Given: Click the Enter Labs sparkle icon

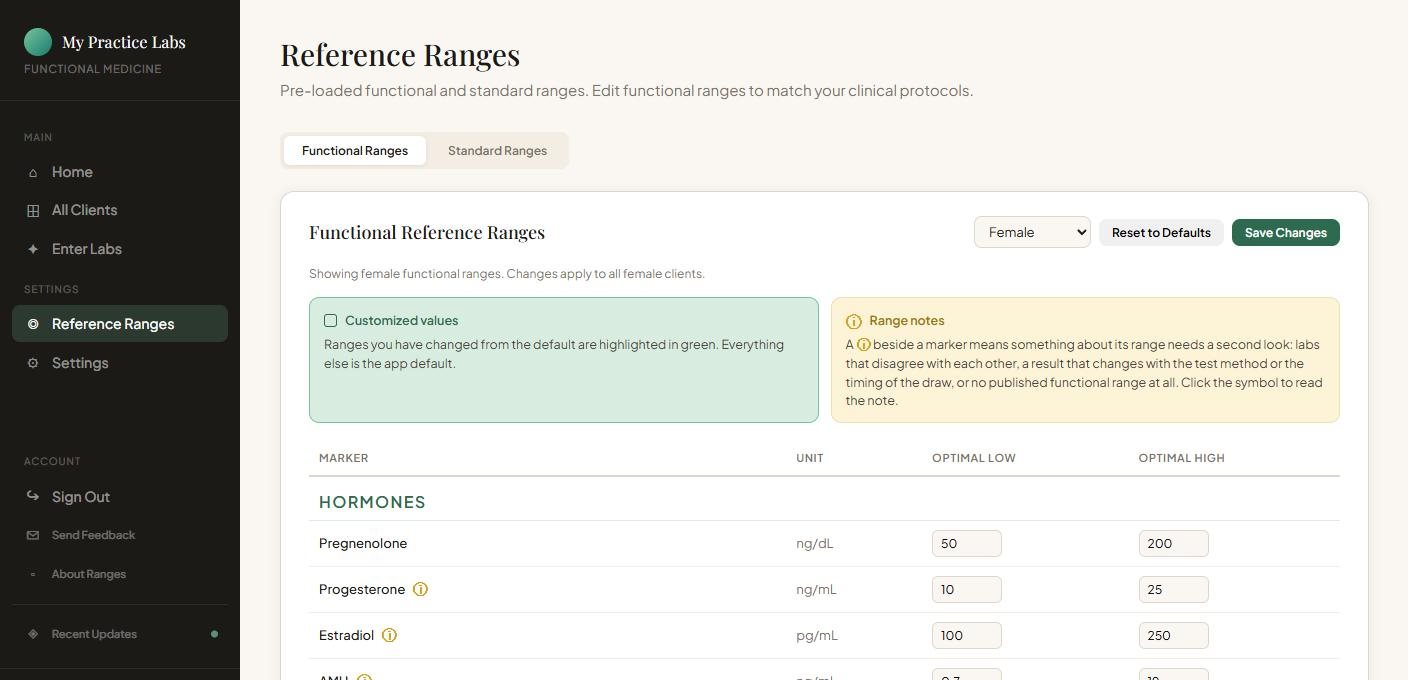Looking at the screenshot, I should tap(33, 250).
